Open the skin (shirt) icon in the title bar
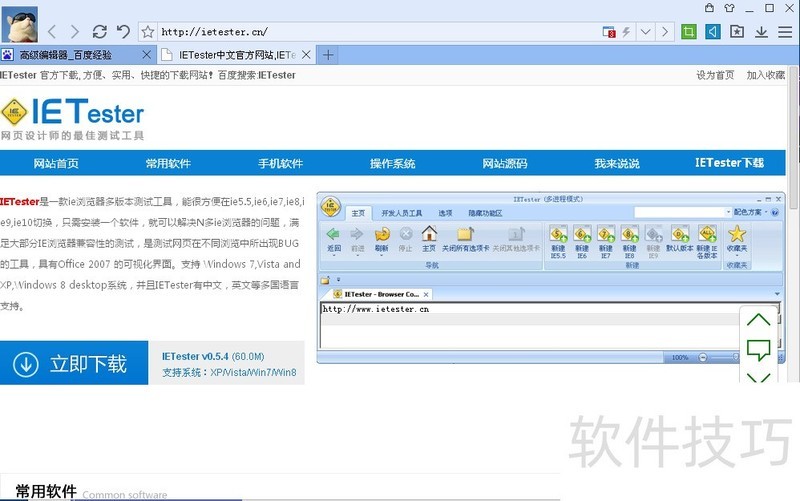Image resolution: width=800 pixels, height=501 pixels. tap(729, 8)
